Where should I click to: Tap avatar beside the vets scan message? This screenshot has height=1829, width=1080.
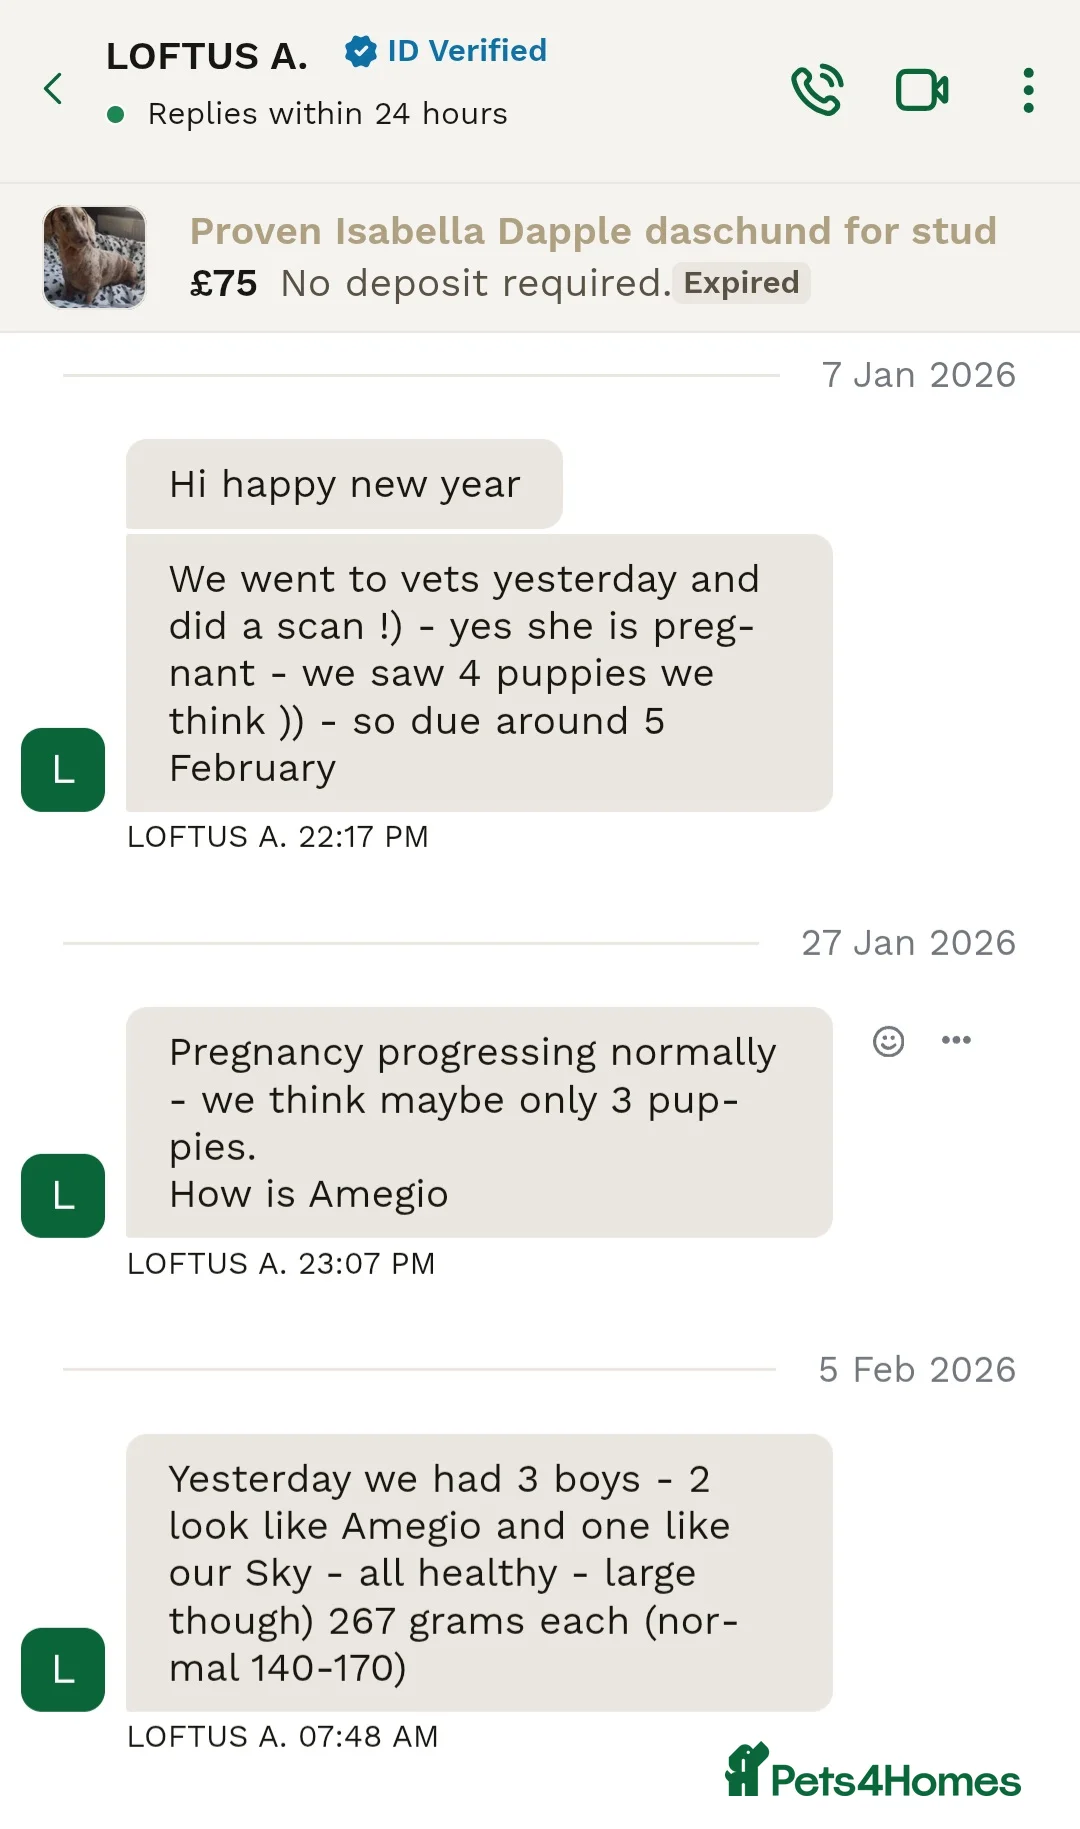point(63,770)
